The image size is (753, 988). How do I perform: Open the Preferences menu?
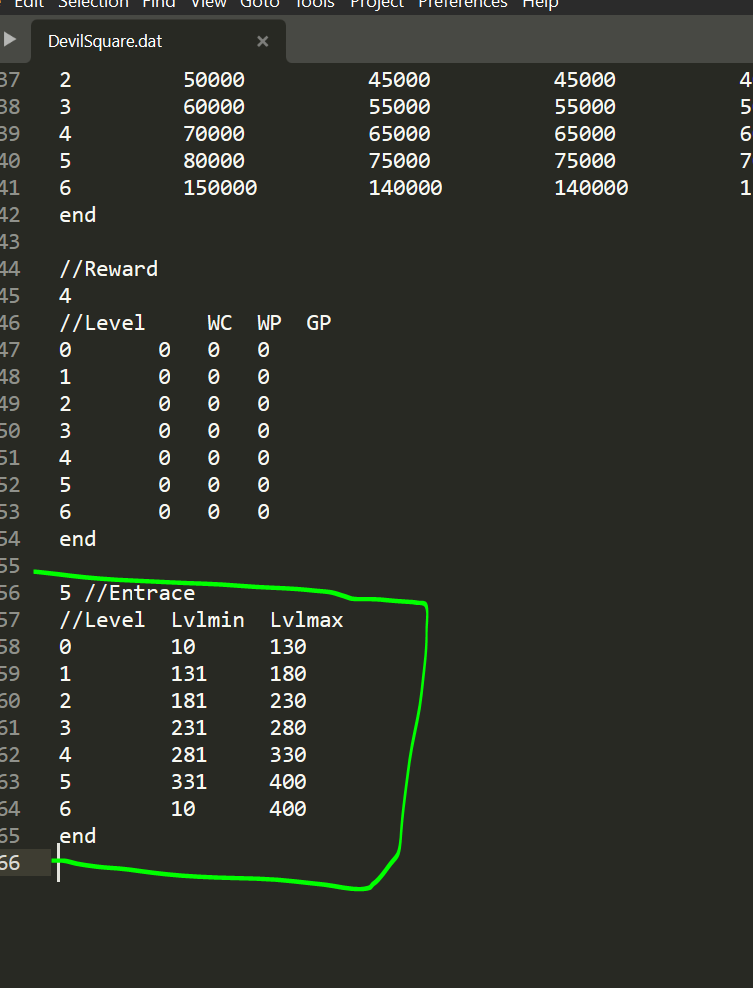click(462, 4)
